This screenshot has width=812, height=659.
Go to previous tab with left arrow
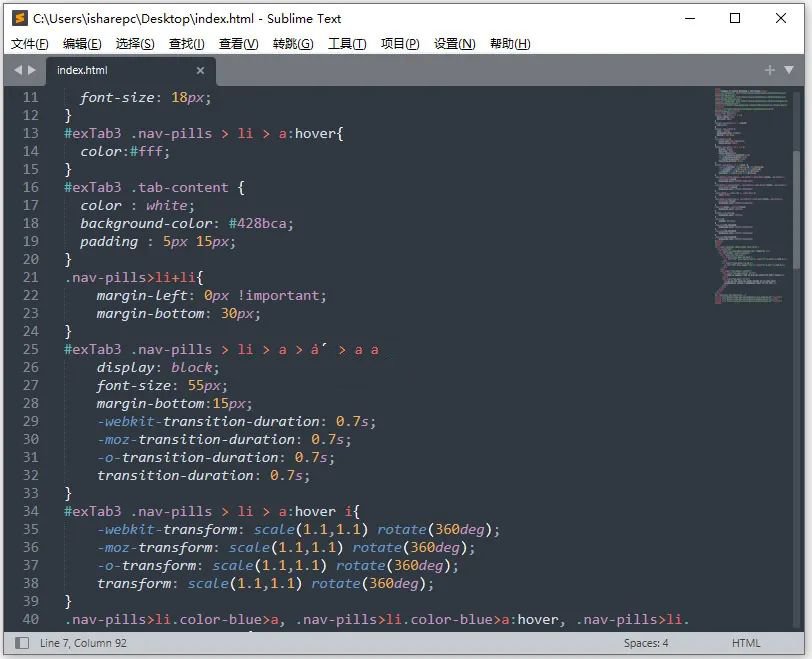[x=18, y=70]
